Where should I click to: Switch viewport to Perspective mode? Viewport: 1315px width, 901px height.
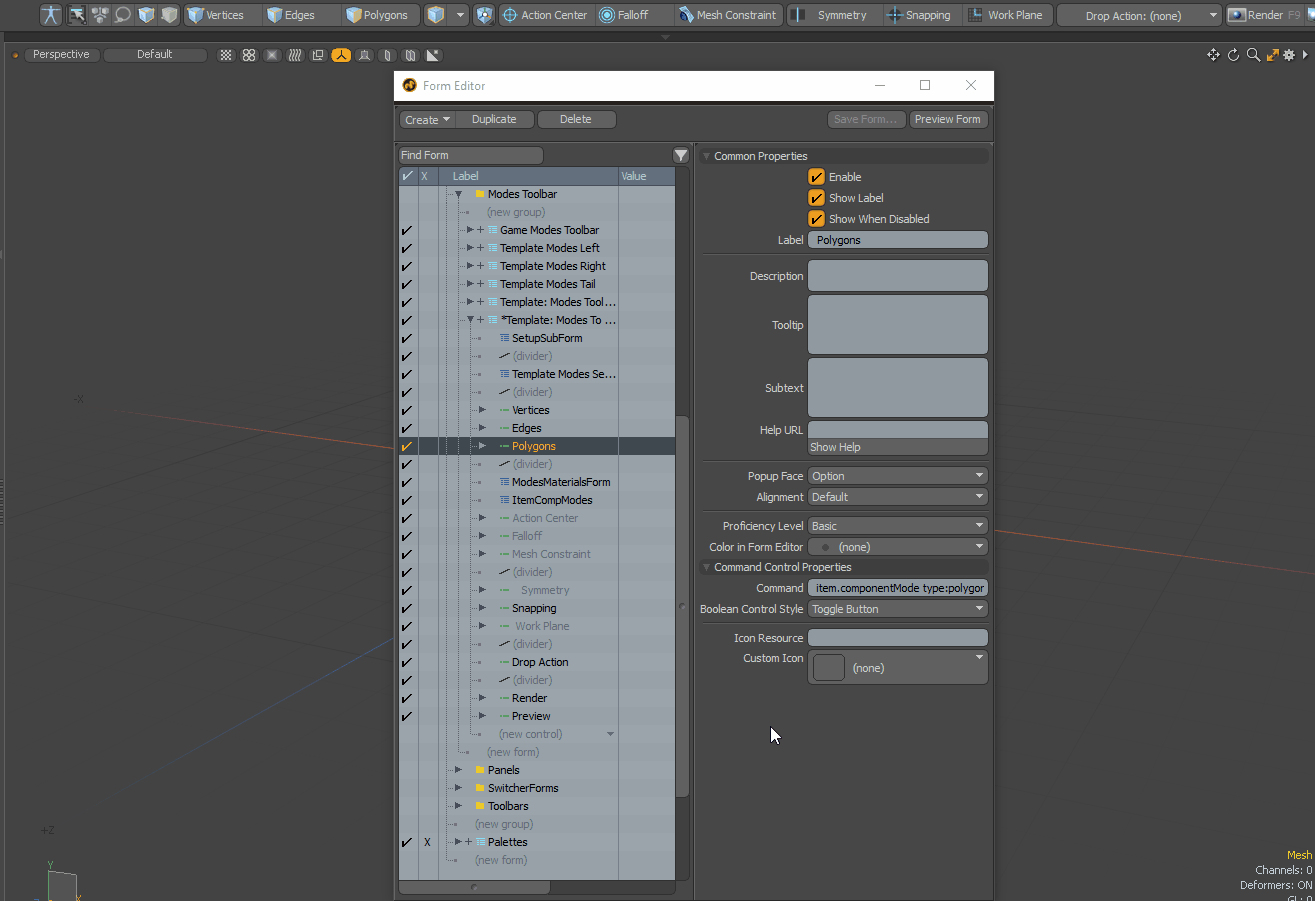point(61,54)
